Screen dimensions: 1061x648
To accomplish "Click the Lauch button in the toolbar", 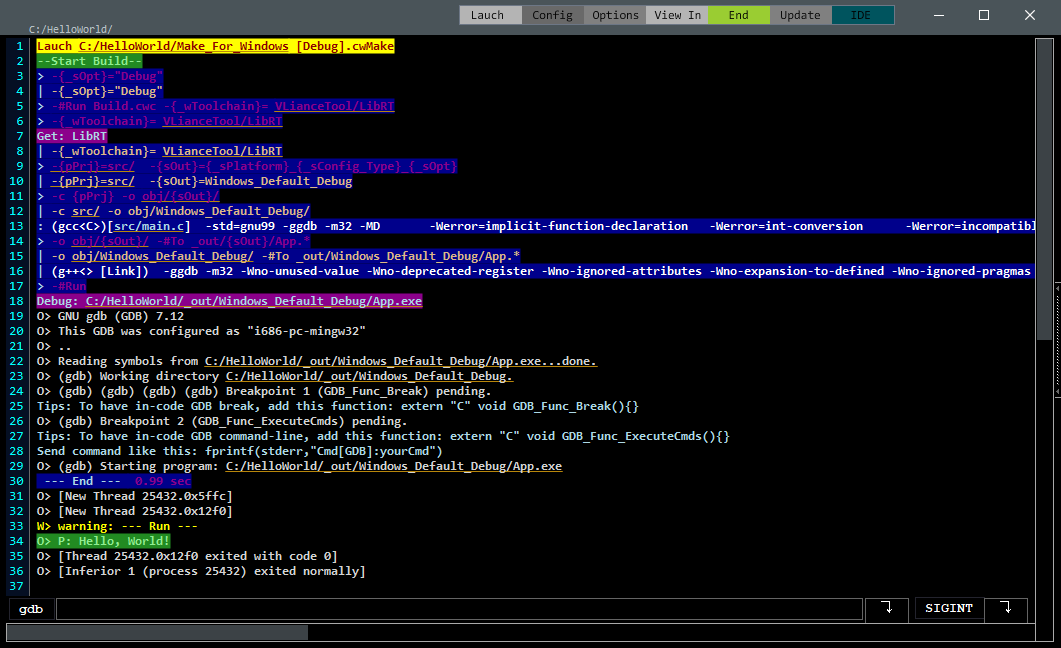I will (x=489, y=14).
